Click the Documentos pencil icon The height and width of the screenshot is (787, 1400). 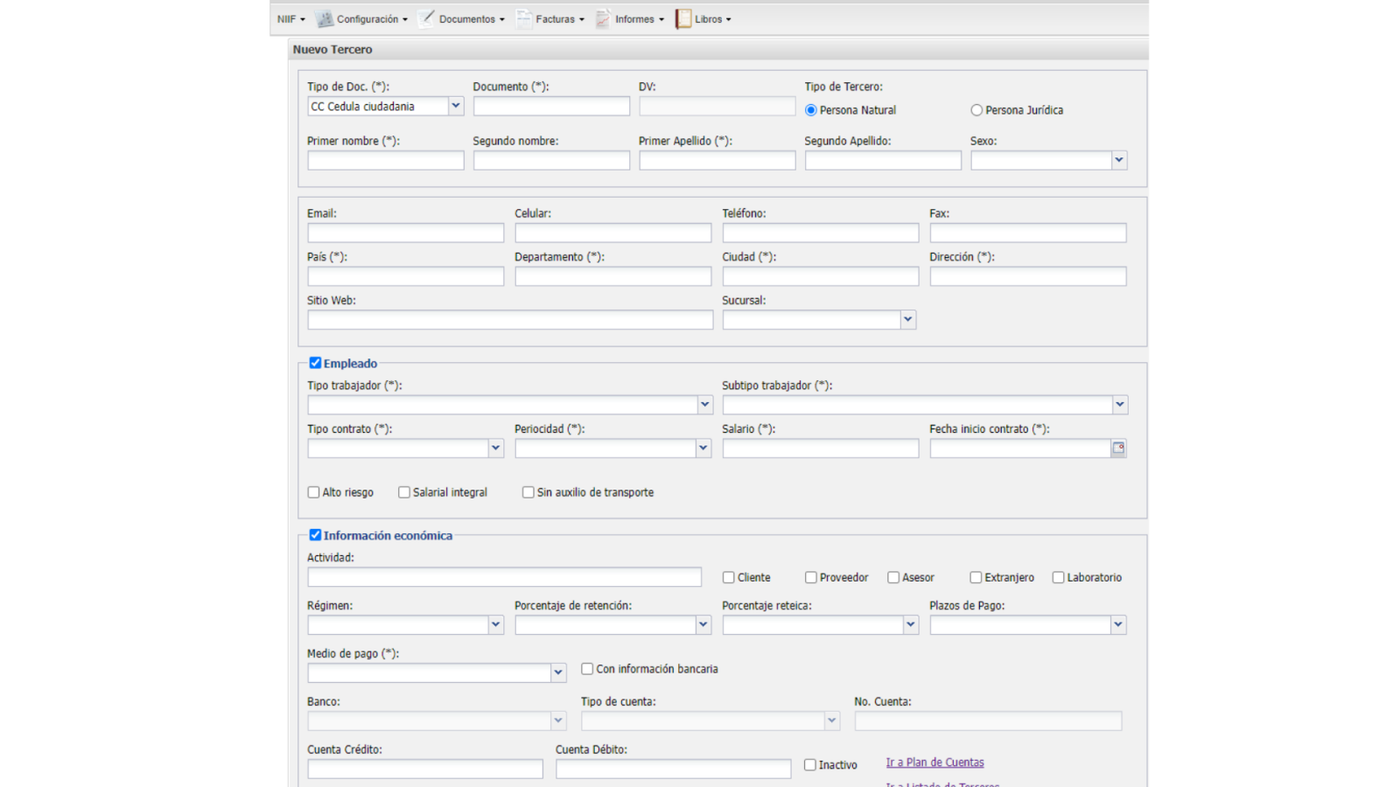pyautogui.click(x=427, y=18)
